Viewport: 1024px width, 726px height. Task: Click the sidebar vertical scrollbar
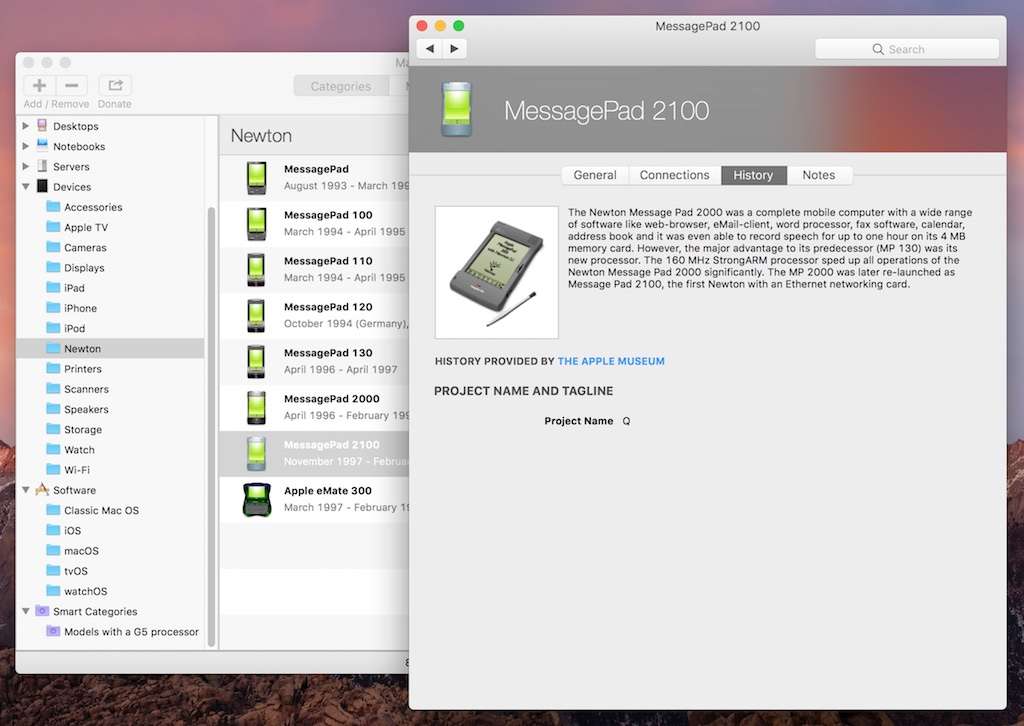(x=211, y=426)
